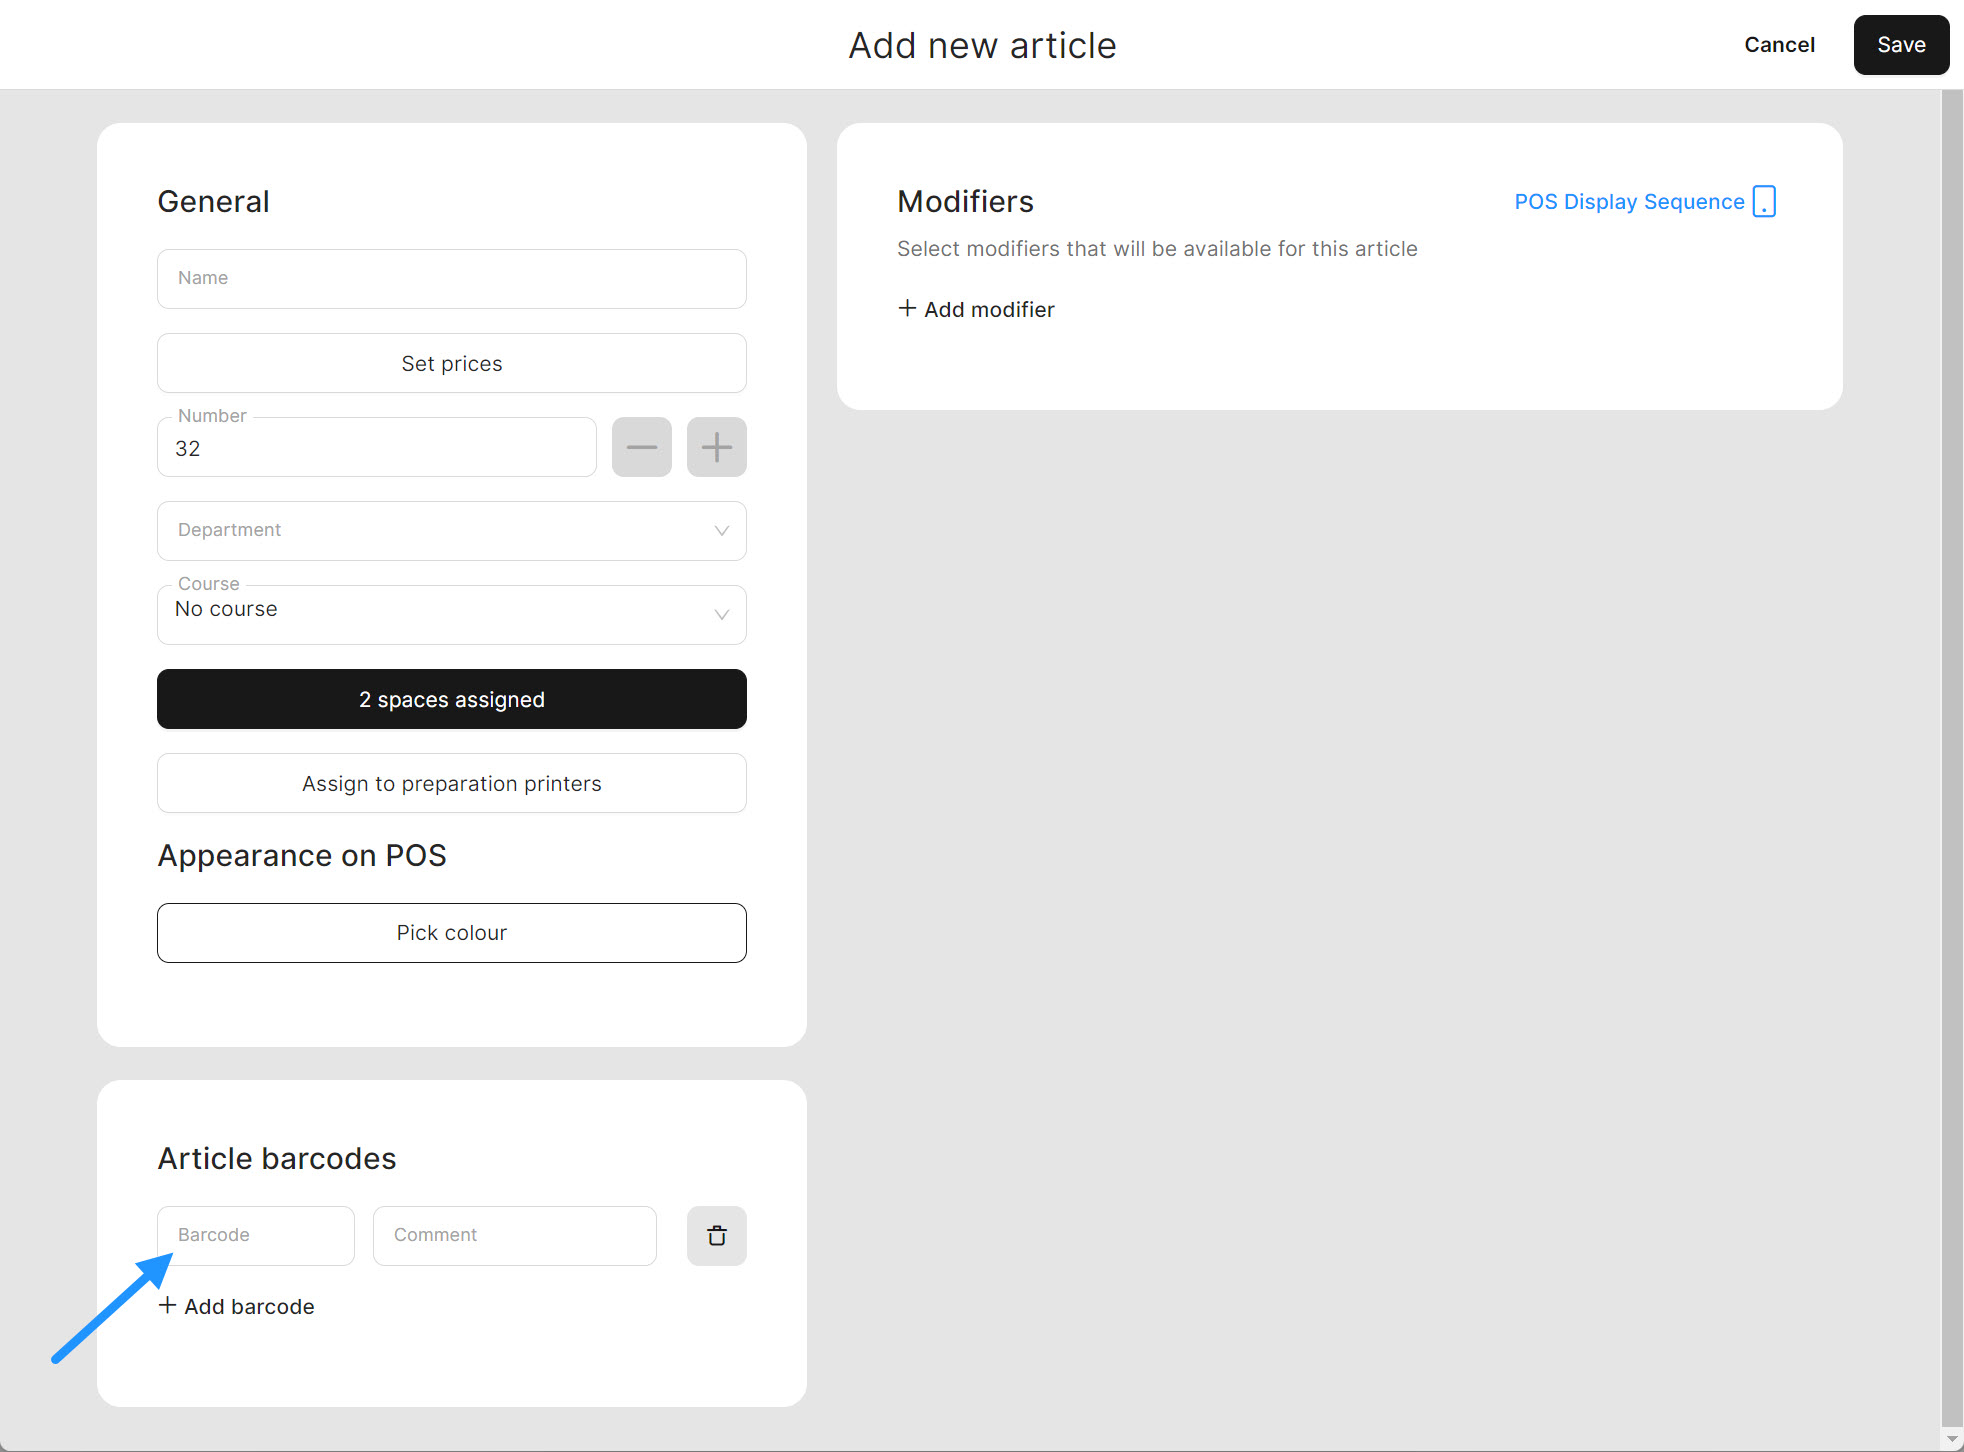Pick colour for POS appearance
This screenshot has height=1452, width=1964.
click(451, 932)
